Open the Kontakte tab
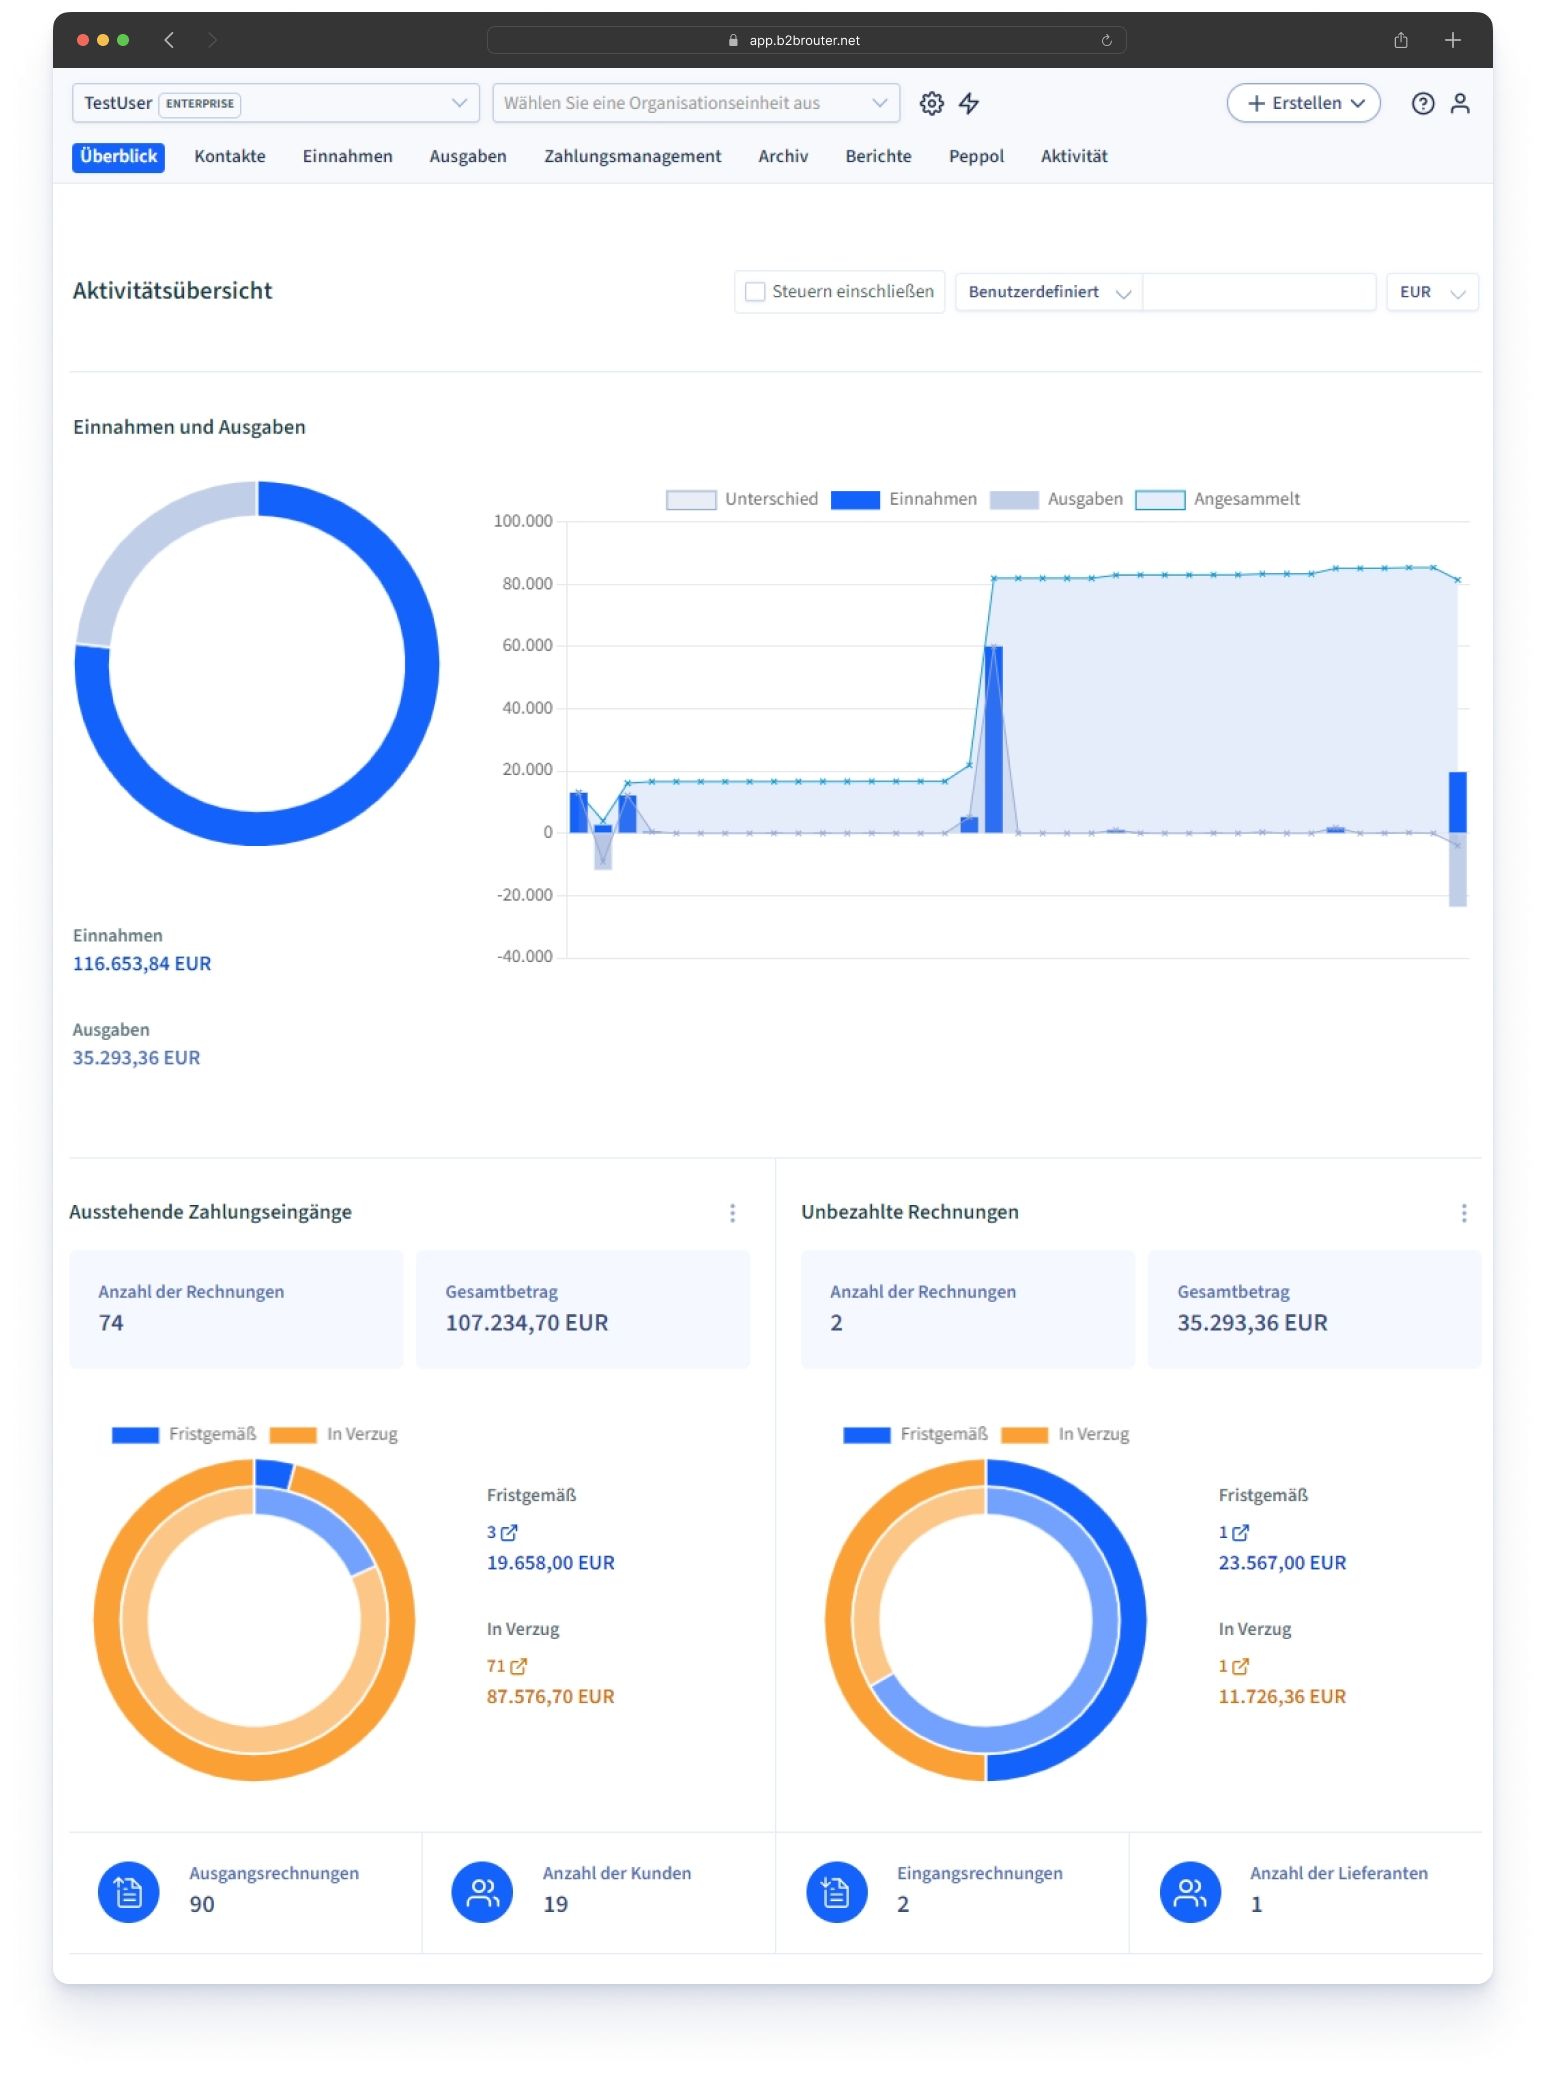The height and width of the screenshot is (2078, 1546). click(230, 157)
